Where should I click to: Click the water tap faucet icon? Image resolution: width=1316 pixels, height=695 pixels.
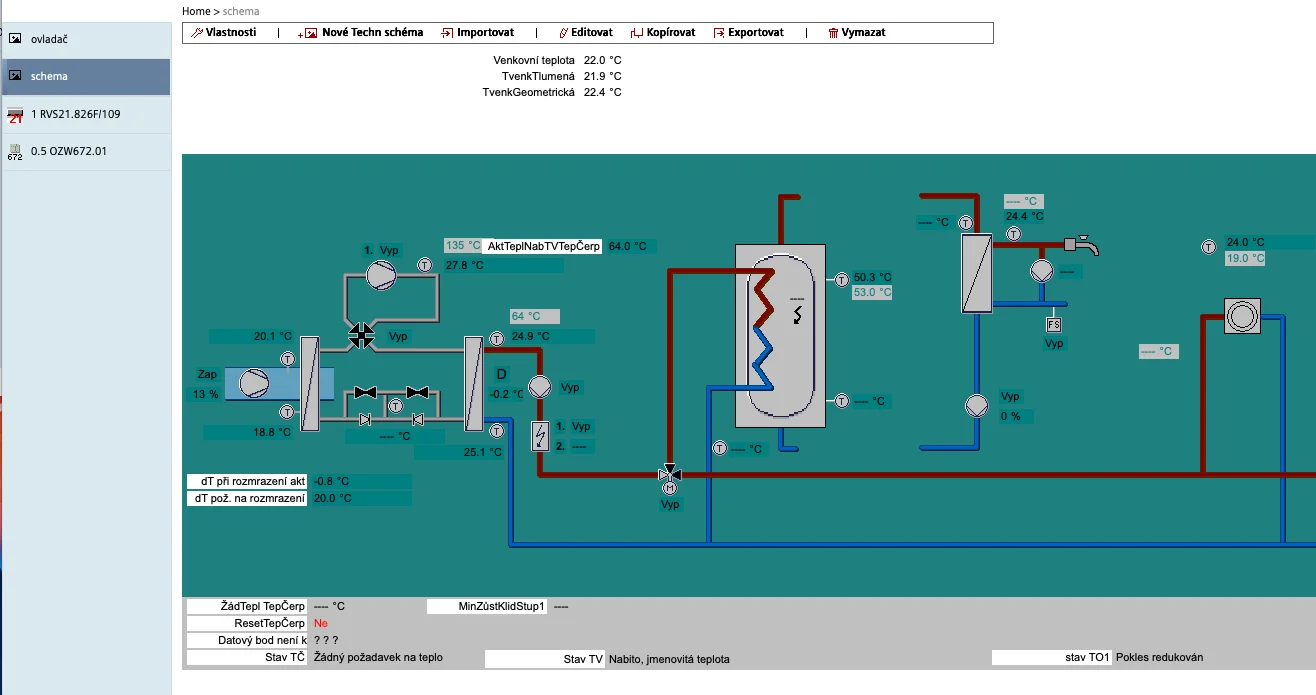pos(1081,245)
